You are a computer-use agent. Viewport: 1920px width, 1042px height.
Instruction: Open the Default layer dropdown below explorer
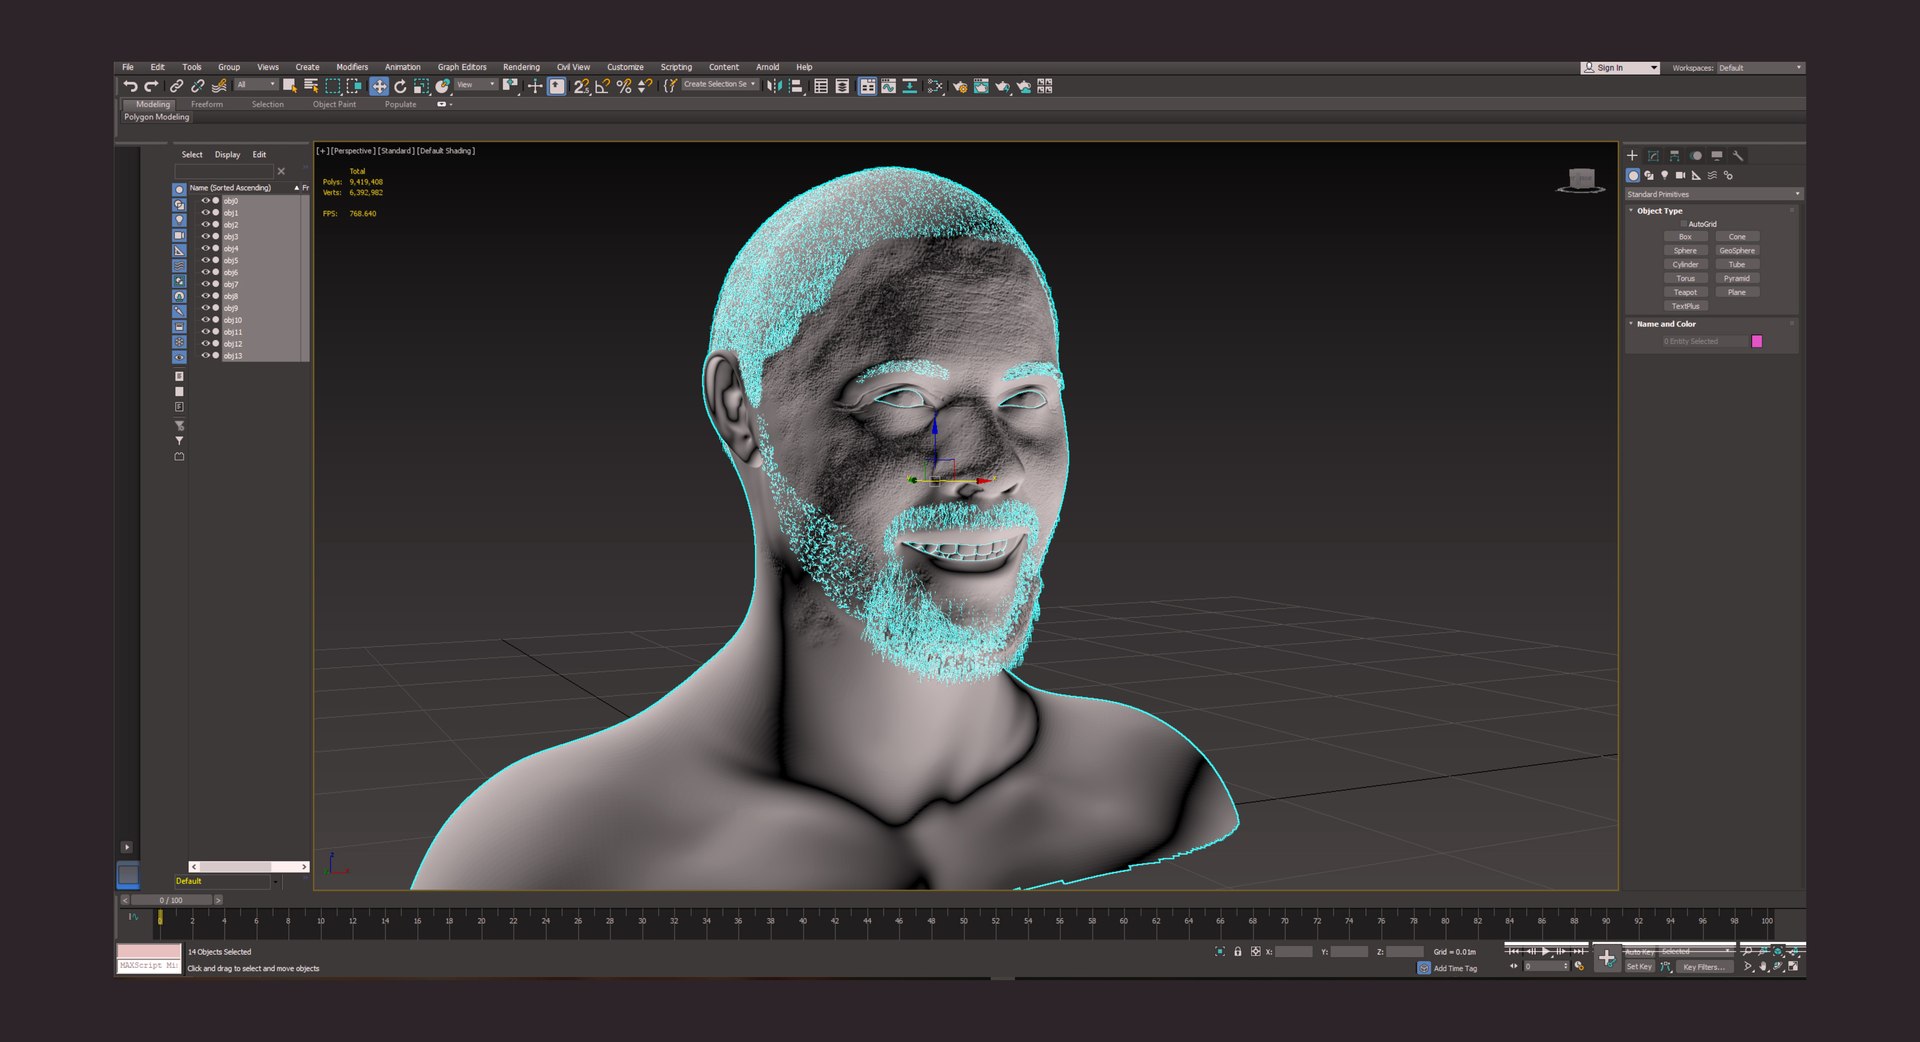tap(227, 881)
